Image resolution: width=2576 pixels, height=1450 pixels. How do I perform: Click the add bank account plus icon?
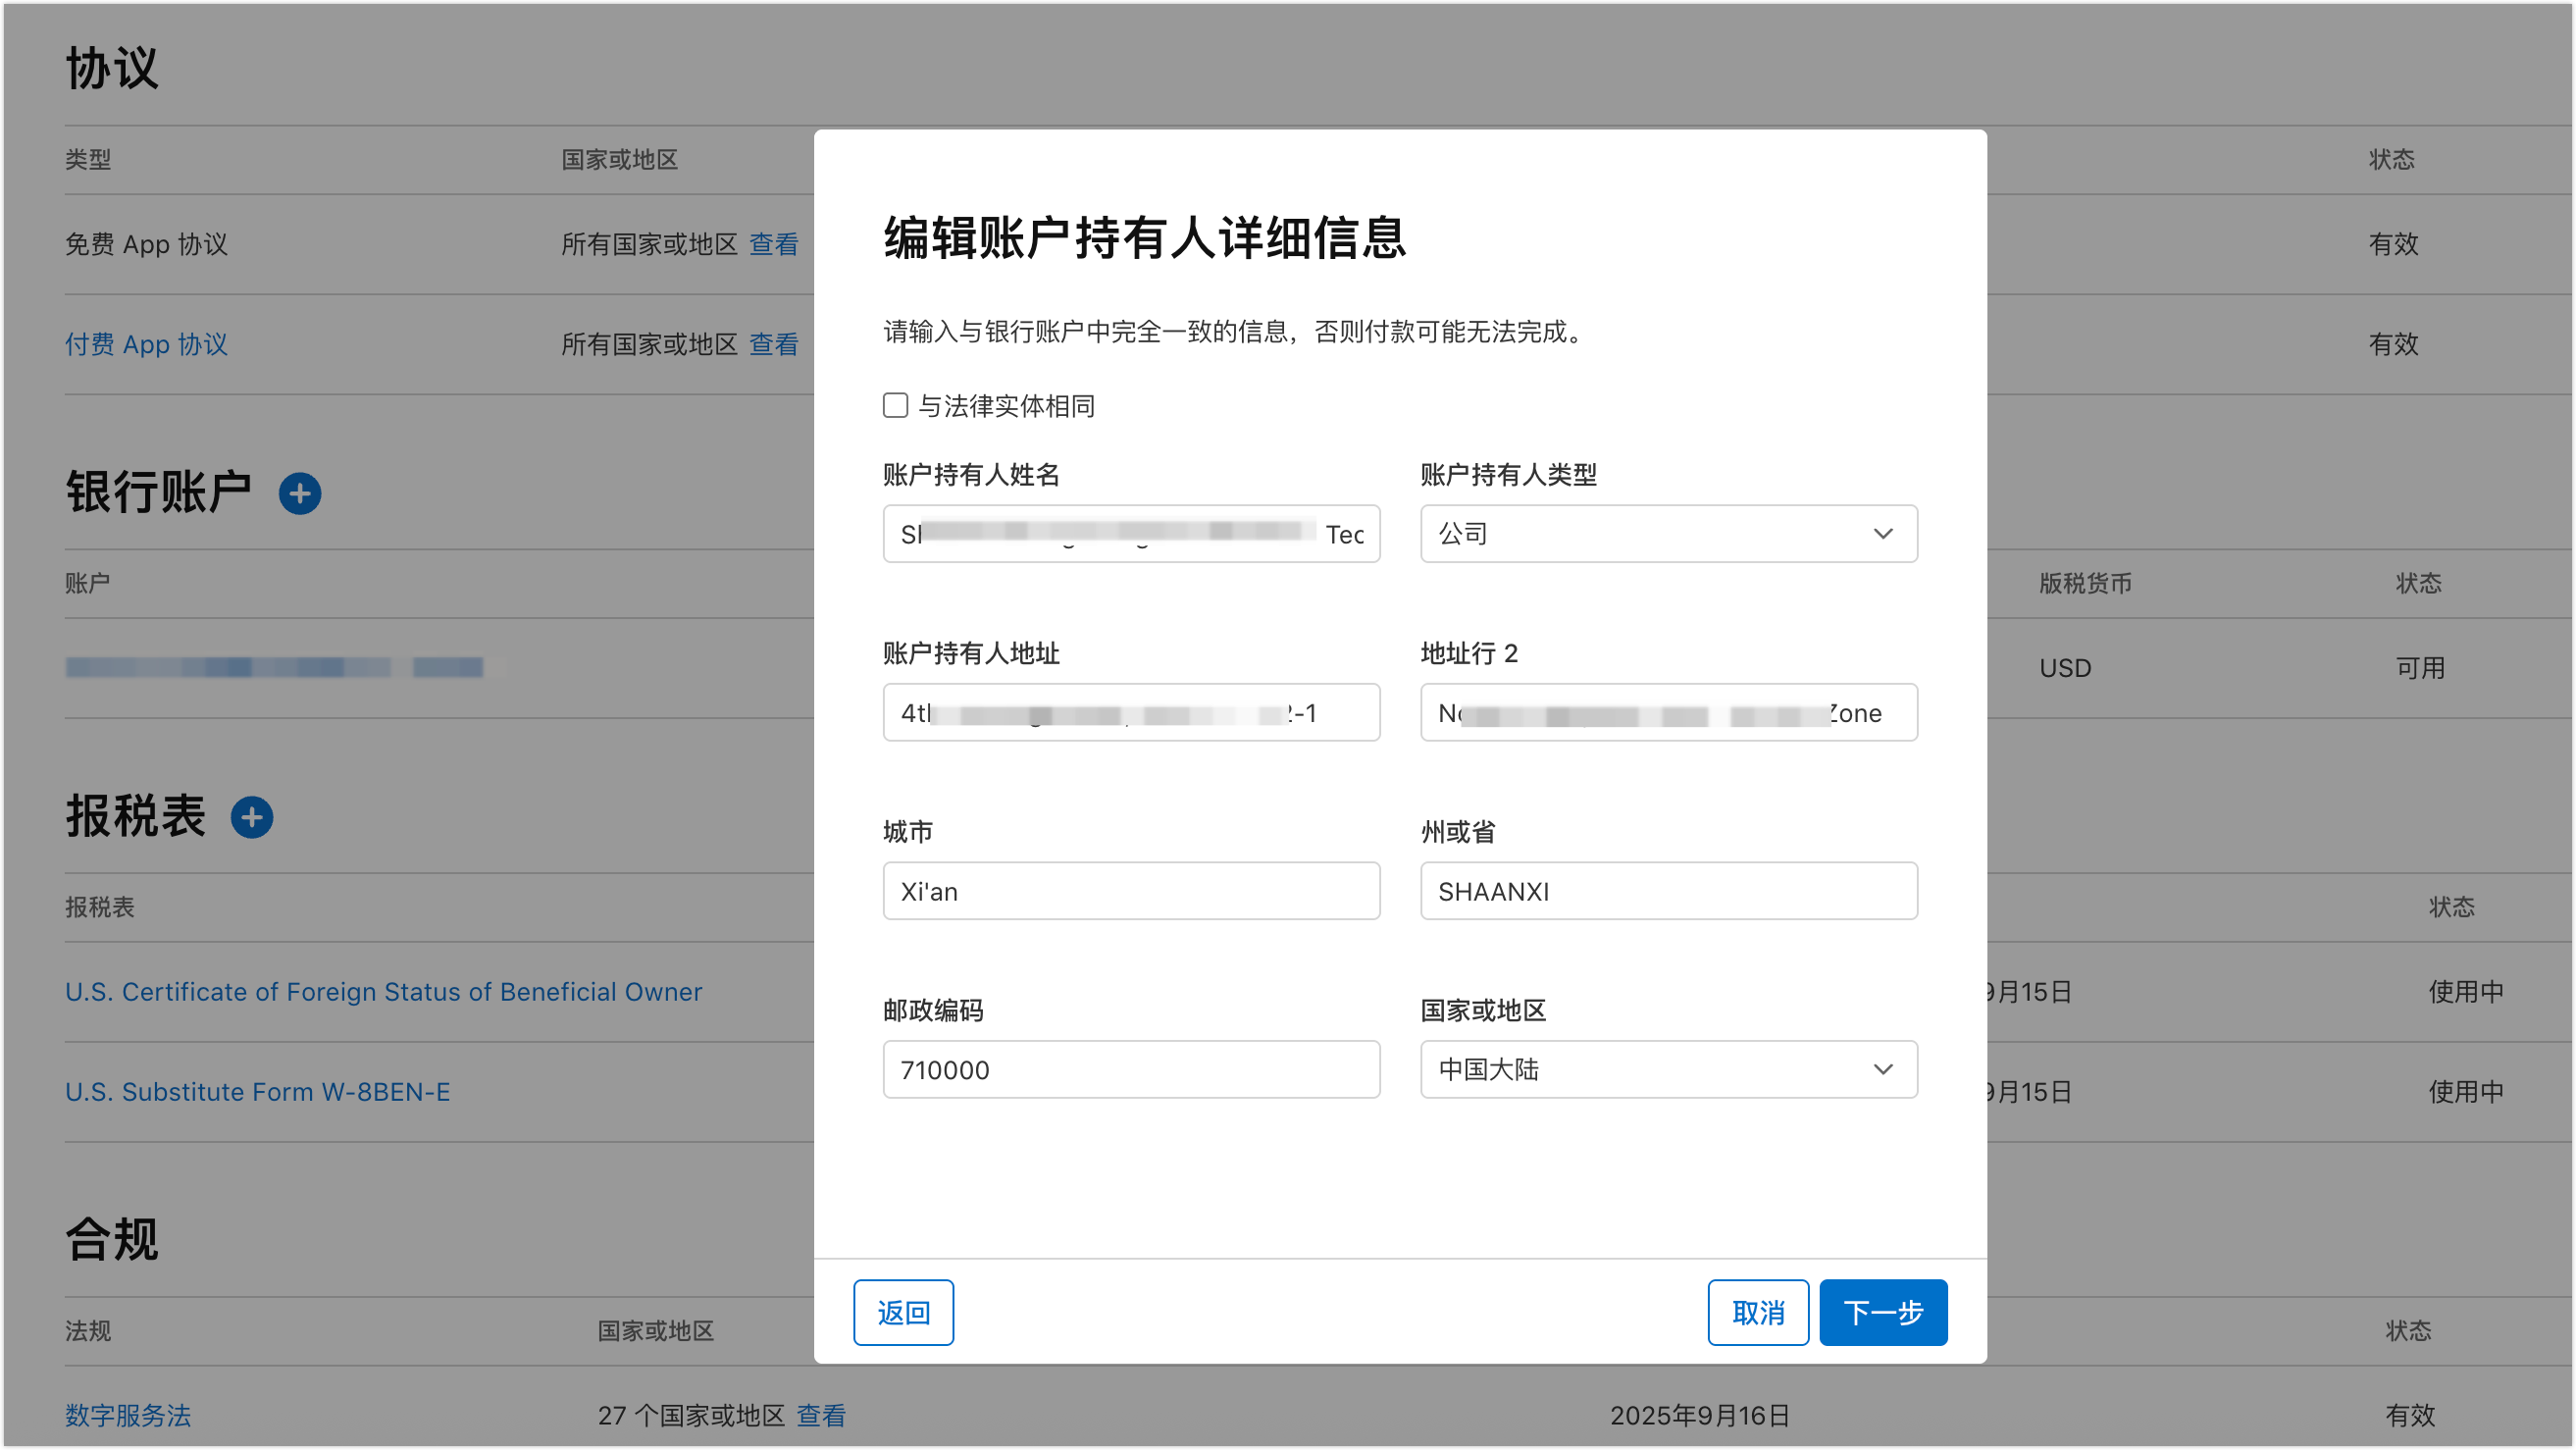pos(300,494)
